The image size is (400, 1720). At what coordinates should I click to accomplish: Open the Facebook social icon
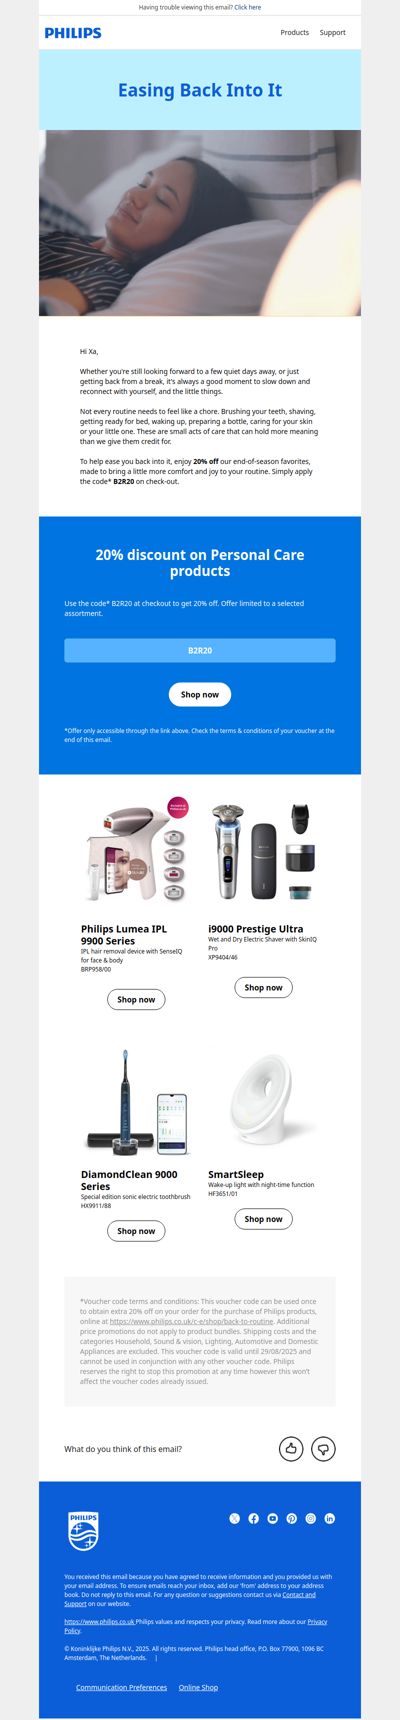254,1518
